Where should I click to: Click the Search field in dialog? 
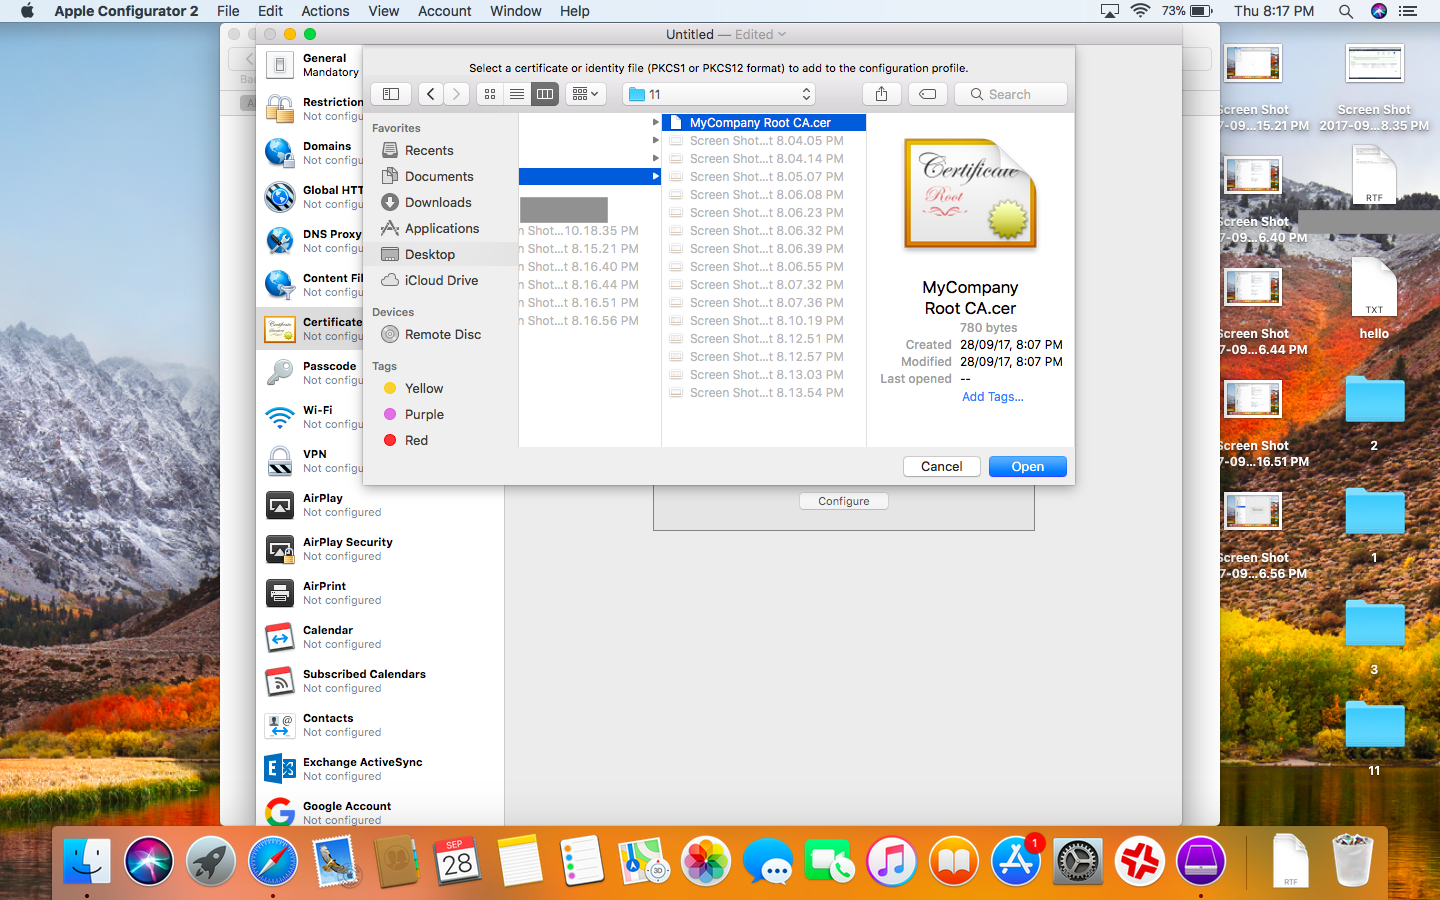pos(1010,94)
